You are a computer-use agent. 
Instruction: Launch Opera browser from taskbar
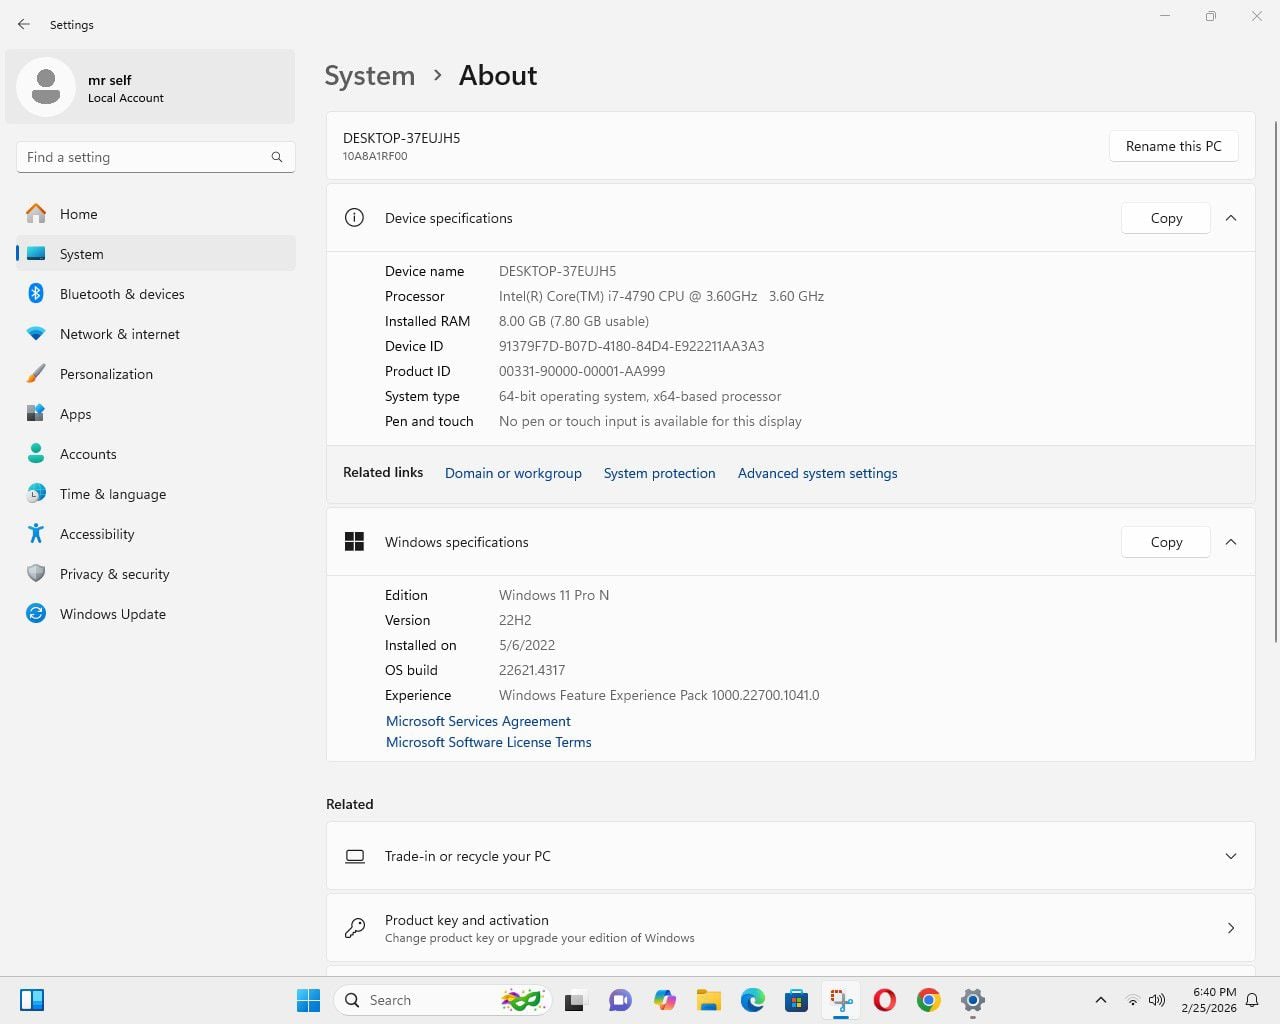pos(885,1000)
